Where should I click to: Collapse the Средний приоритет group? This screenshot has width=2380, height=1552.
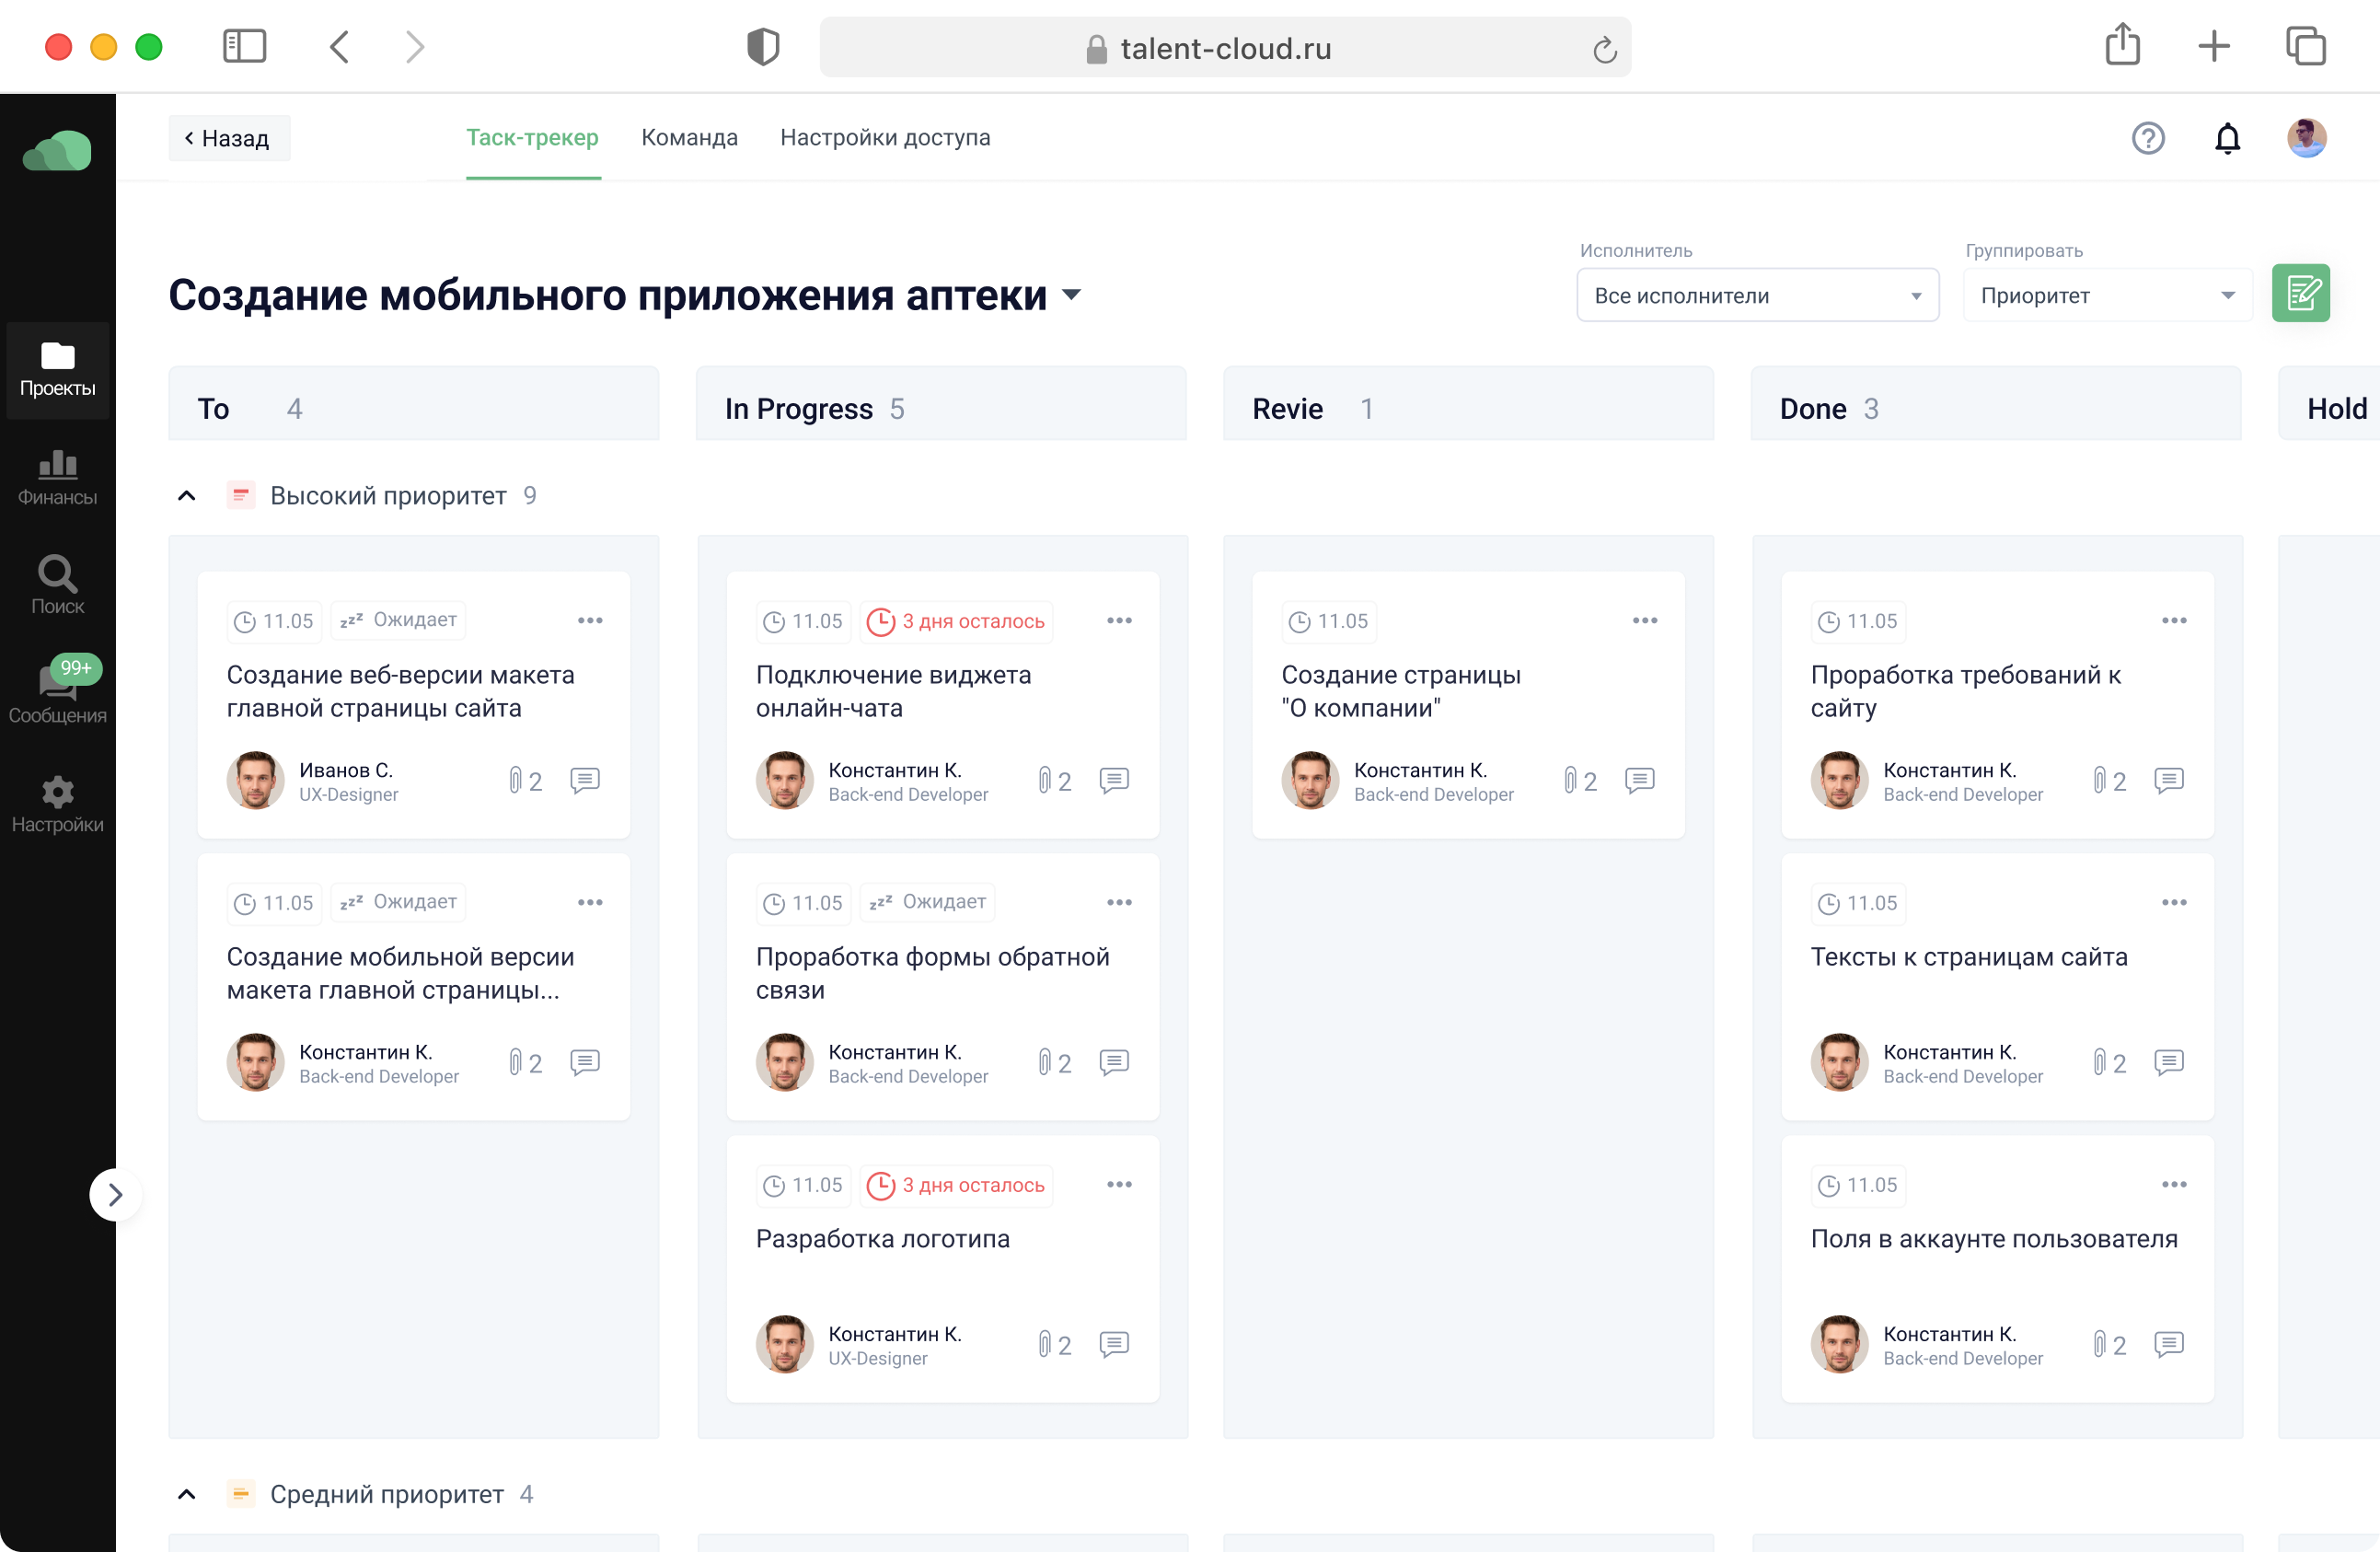click(x=186, y=1494)
